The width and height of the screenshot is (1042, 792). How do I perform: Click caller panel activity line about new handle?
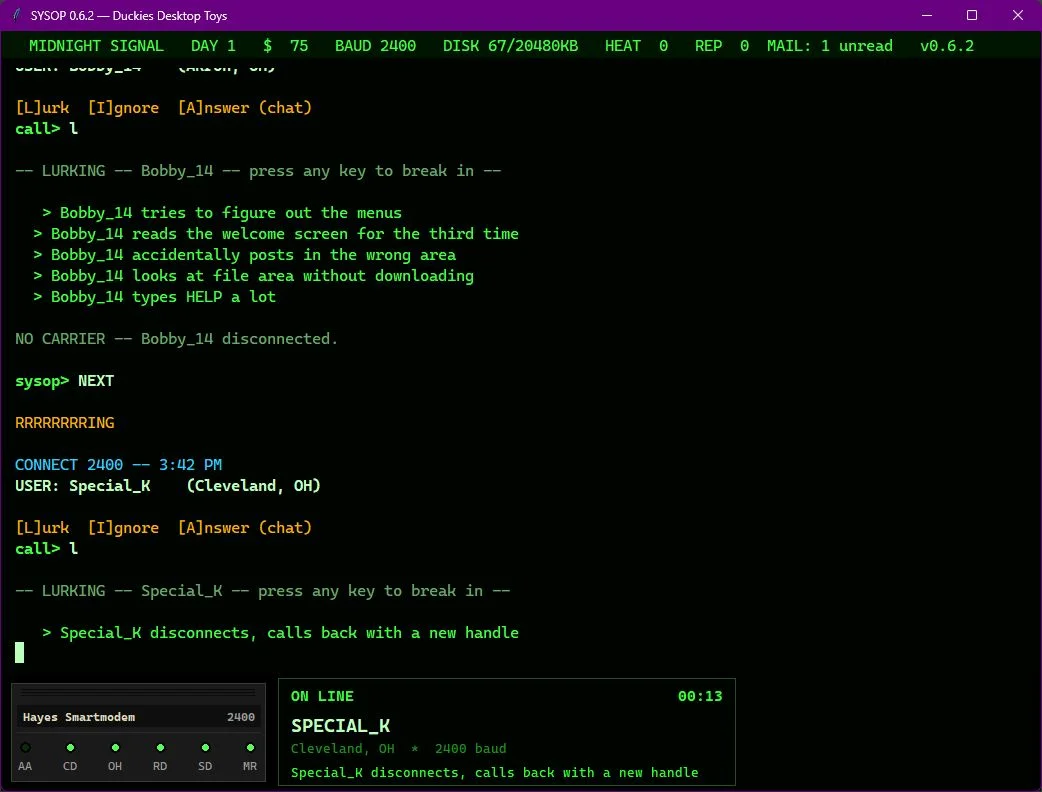tap(494, 773)
